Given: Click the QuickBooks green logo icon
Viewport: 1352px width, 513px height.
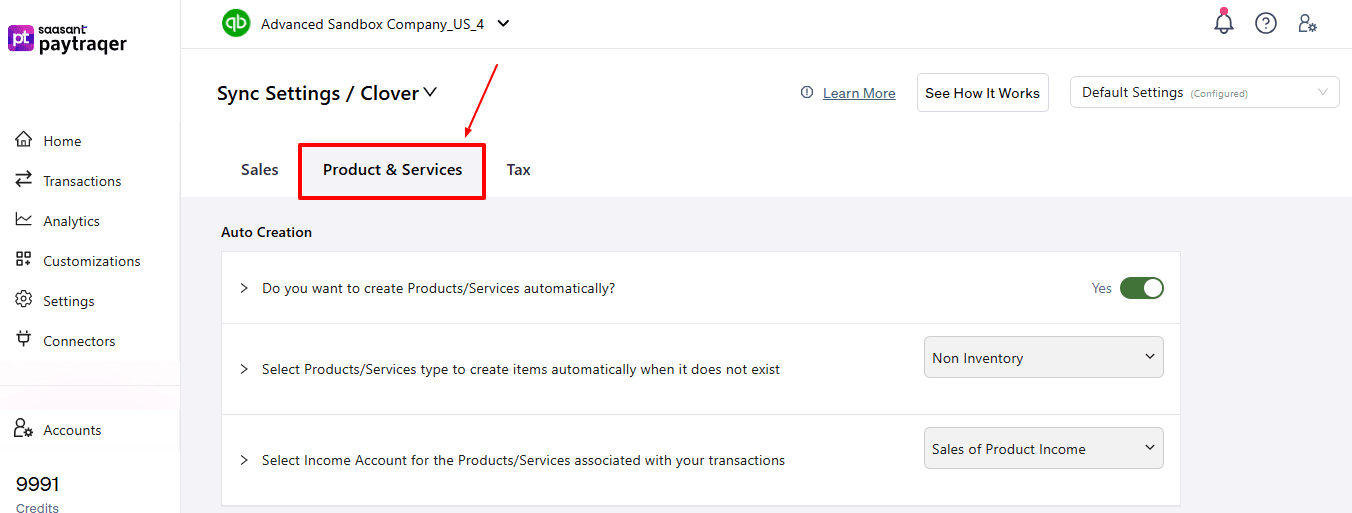Looking at the screenshot, I should click(x=236, y=23).
